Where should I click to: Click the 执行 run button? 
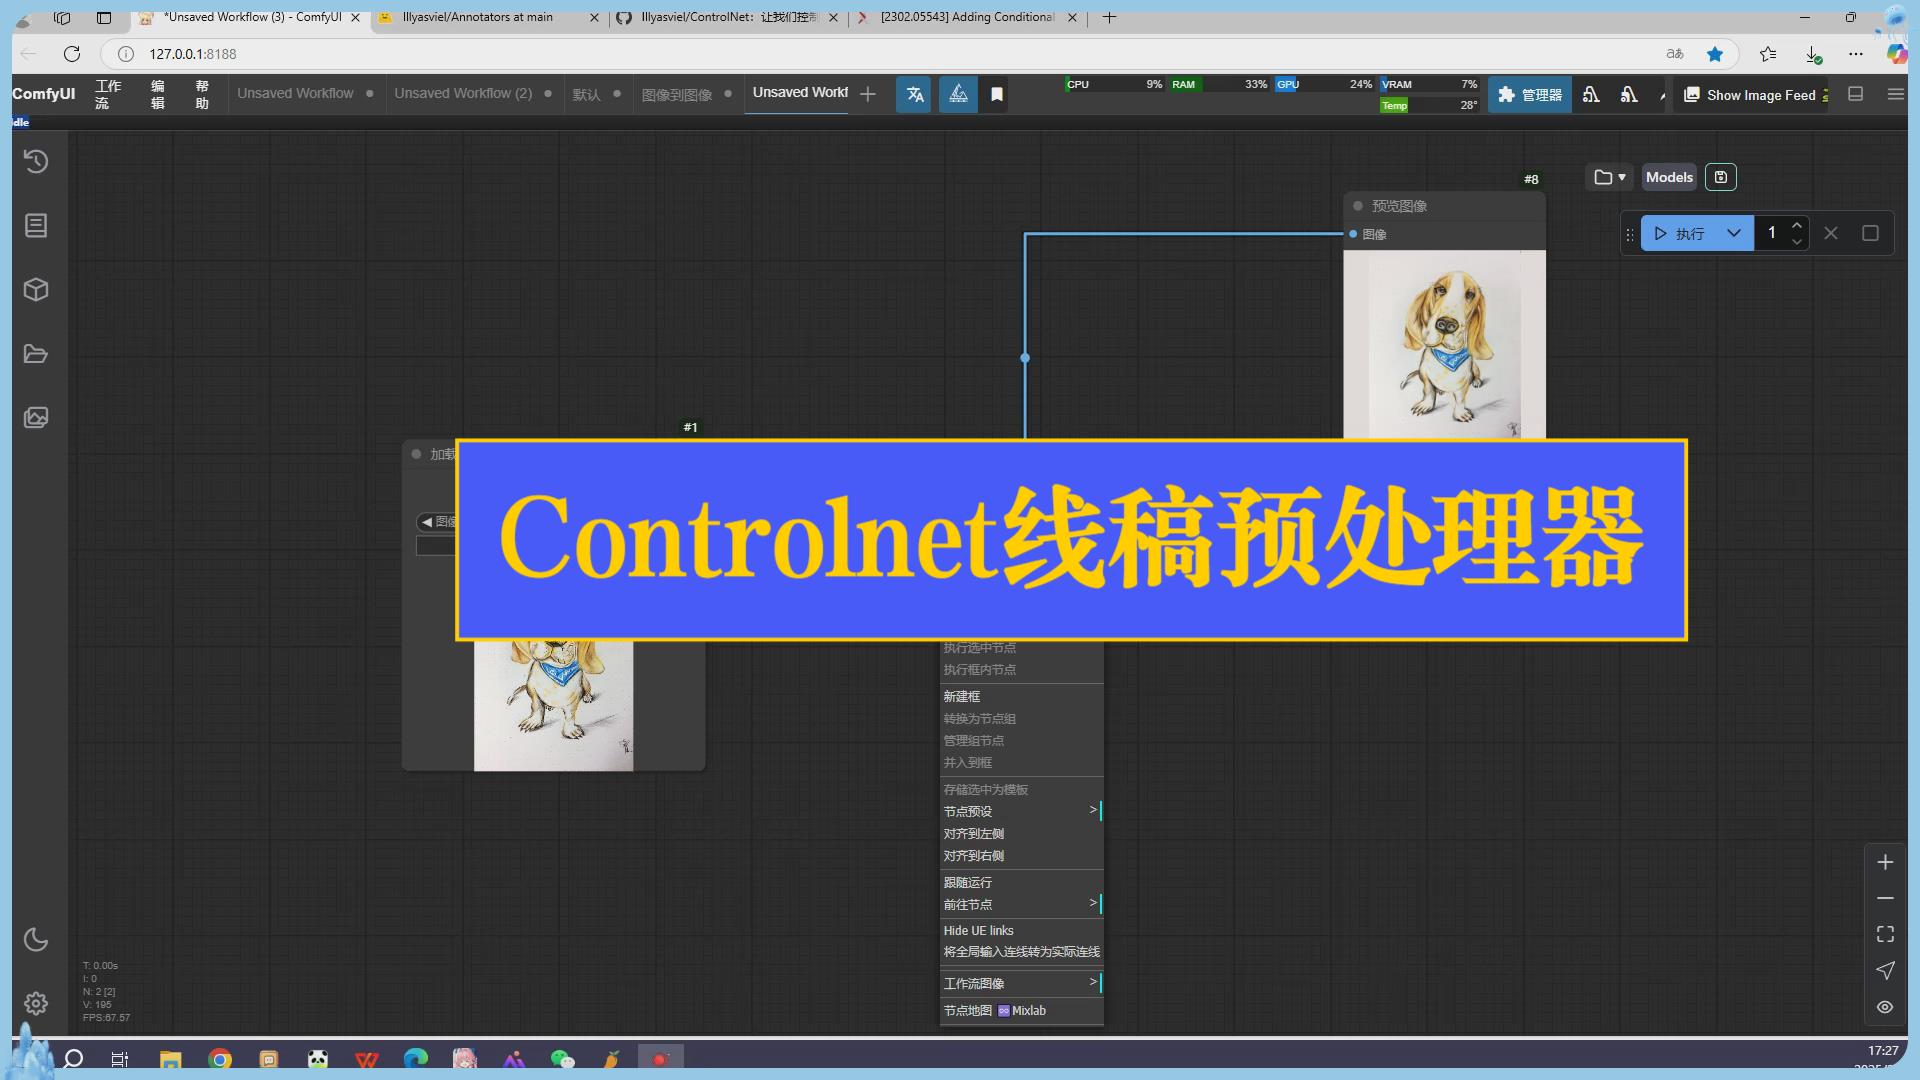(x=1680, y=233)
